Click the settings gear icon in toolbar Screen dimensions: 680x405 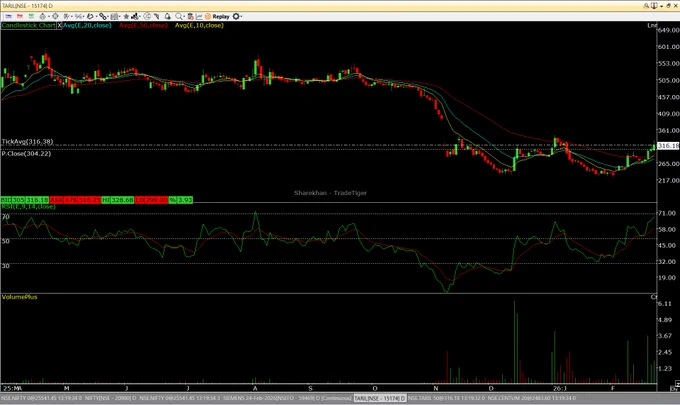click(235, 16)
